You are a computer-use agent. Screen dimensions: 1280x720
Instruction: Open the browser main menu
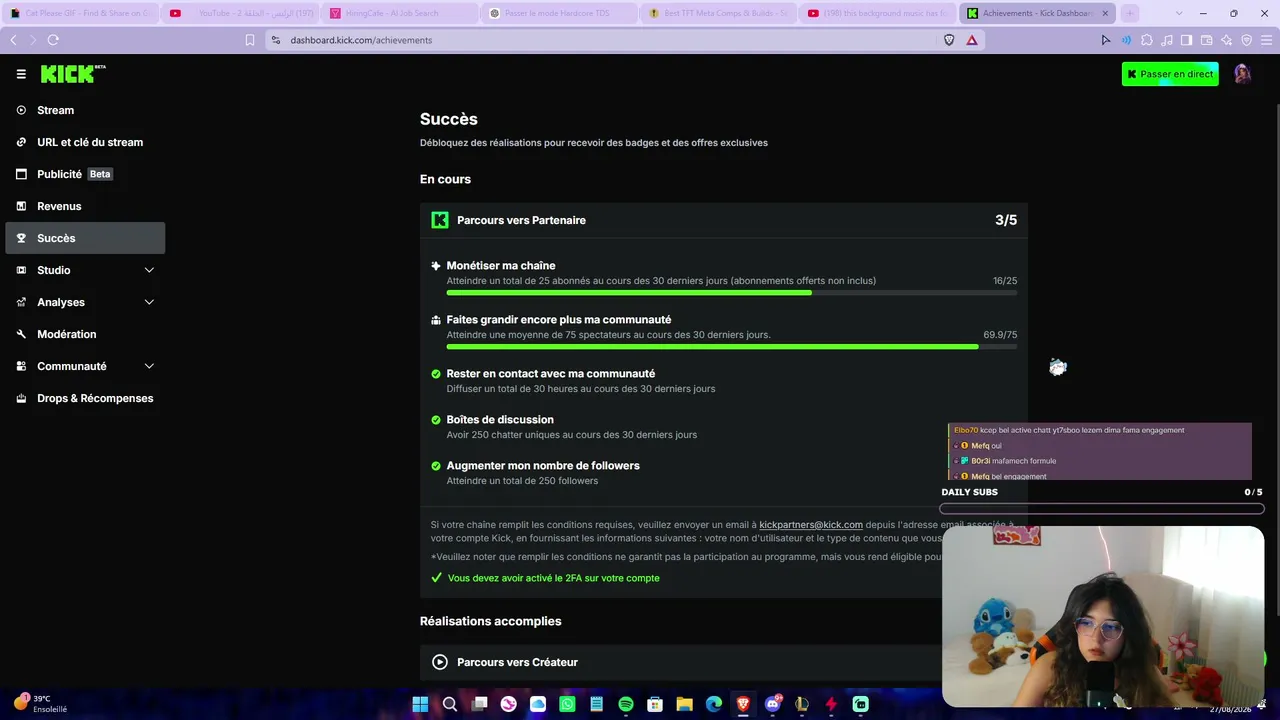pyautogui.click(x=1267, y=40)
